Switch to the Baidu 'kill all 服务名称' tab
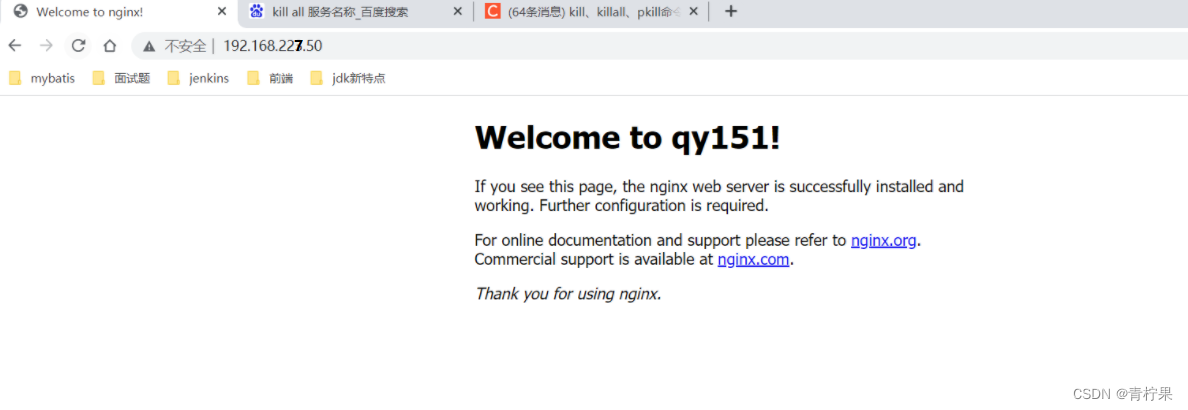This screenshot has height=410, width=1188. point(355,12)
